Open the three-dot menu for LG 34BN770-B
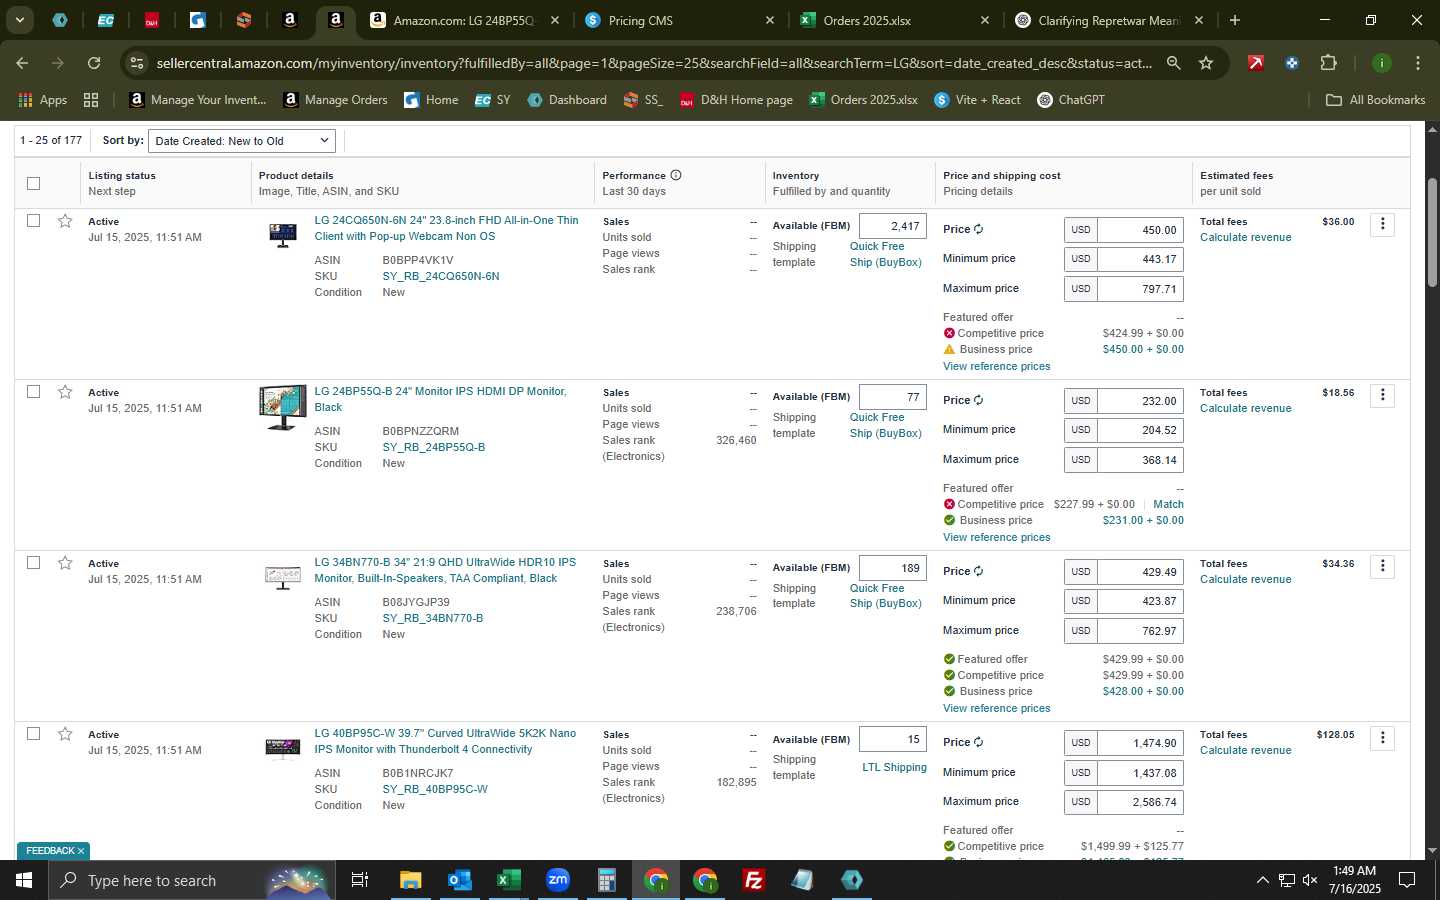Viewport: 1440px width, 900px height. [x=1383, y=566]
